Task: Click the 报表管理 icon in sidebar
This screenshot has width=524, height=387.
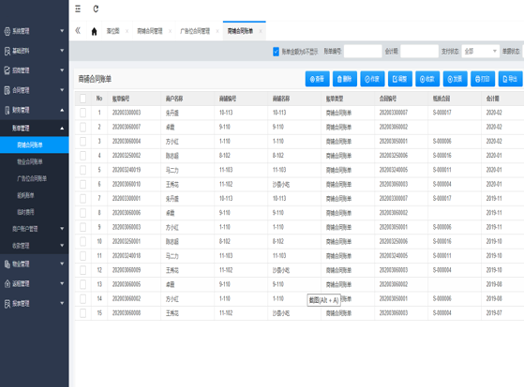Action: tap(7, 303)
